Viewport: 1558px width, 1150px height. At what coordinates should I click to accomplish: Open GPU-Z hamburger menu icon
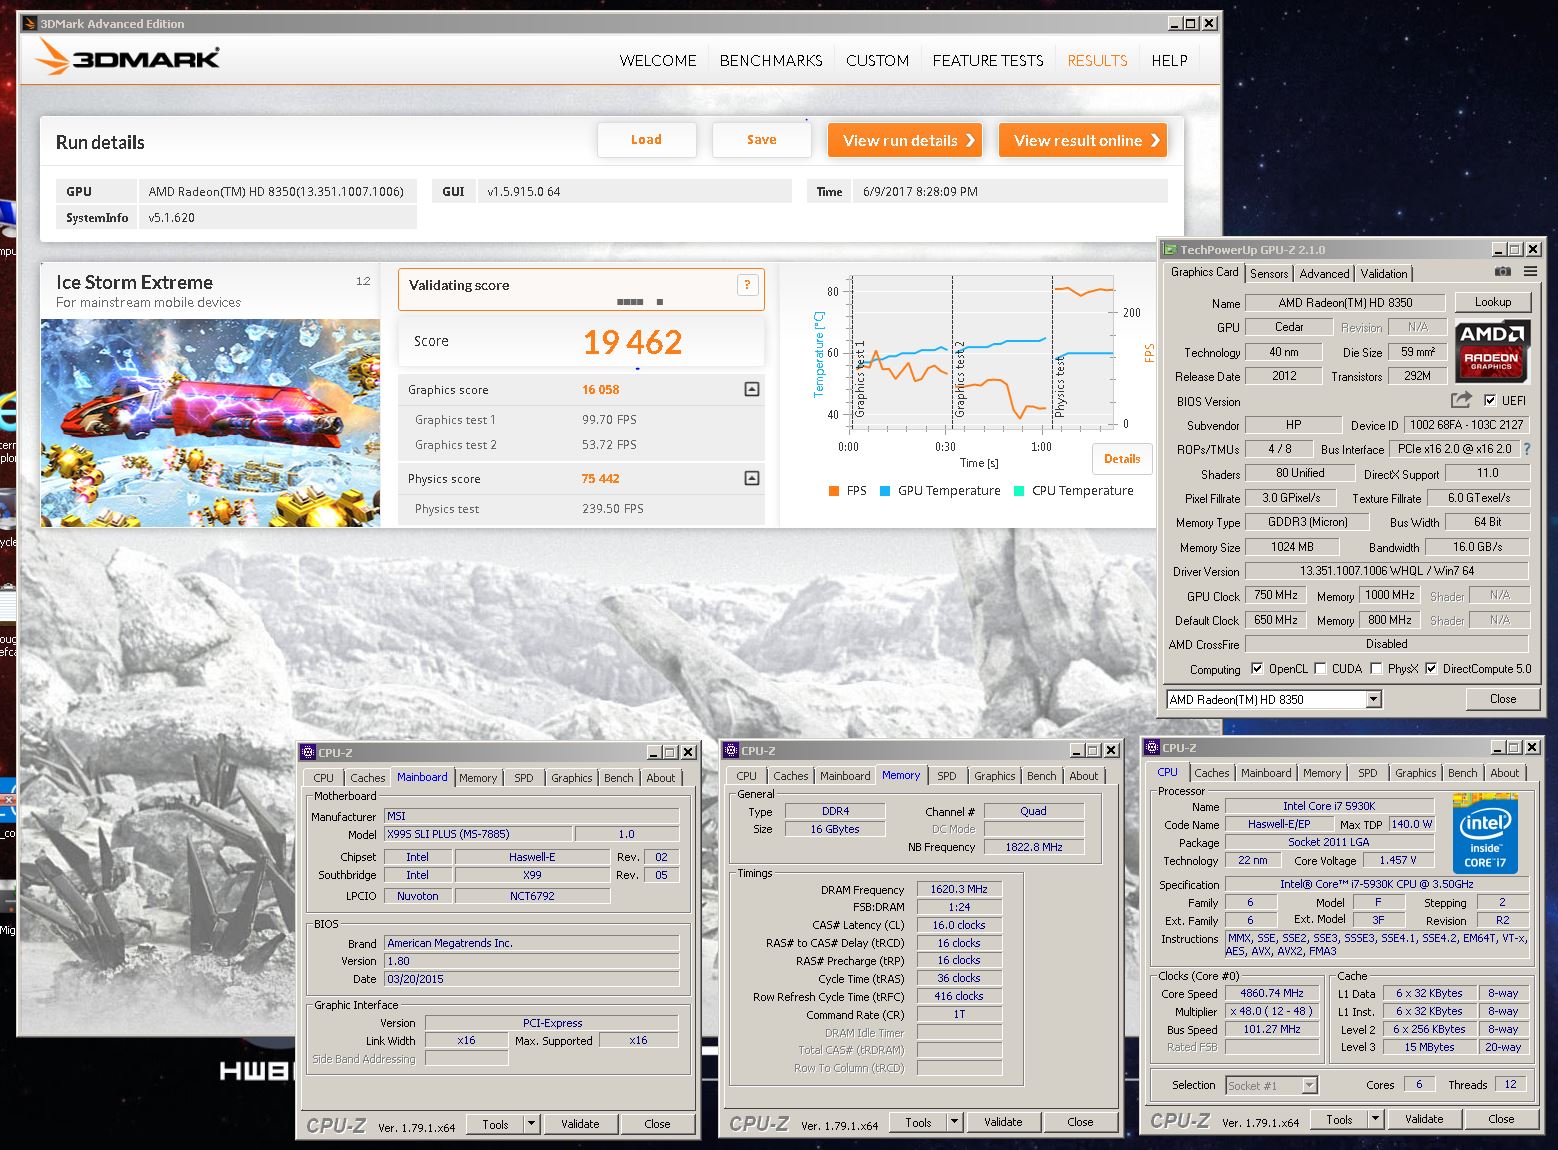click(x=1530, y=272)
